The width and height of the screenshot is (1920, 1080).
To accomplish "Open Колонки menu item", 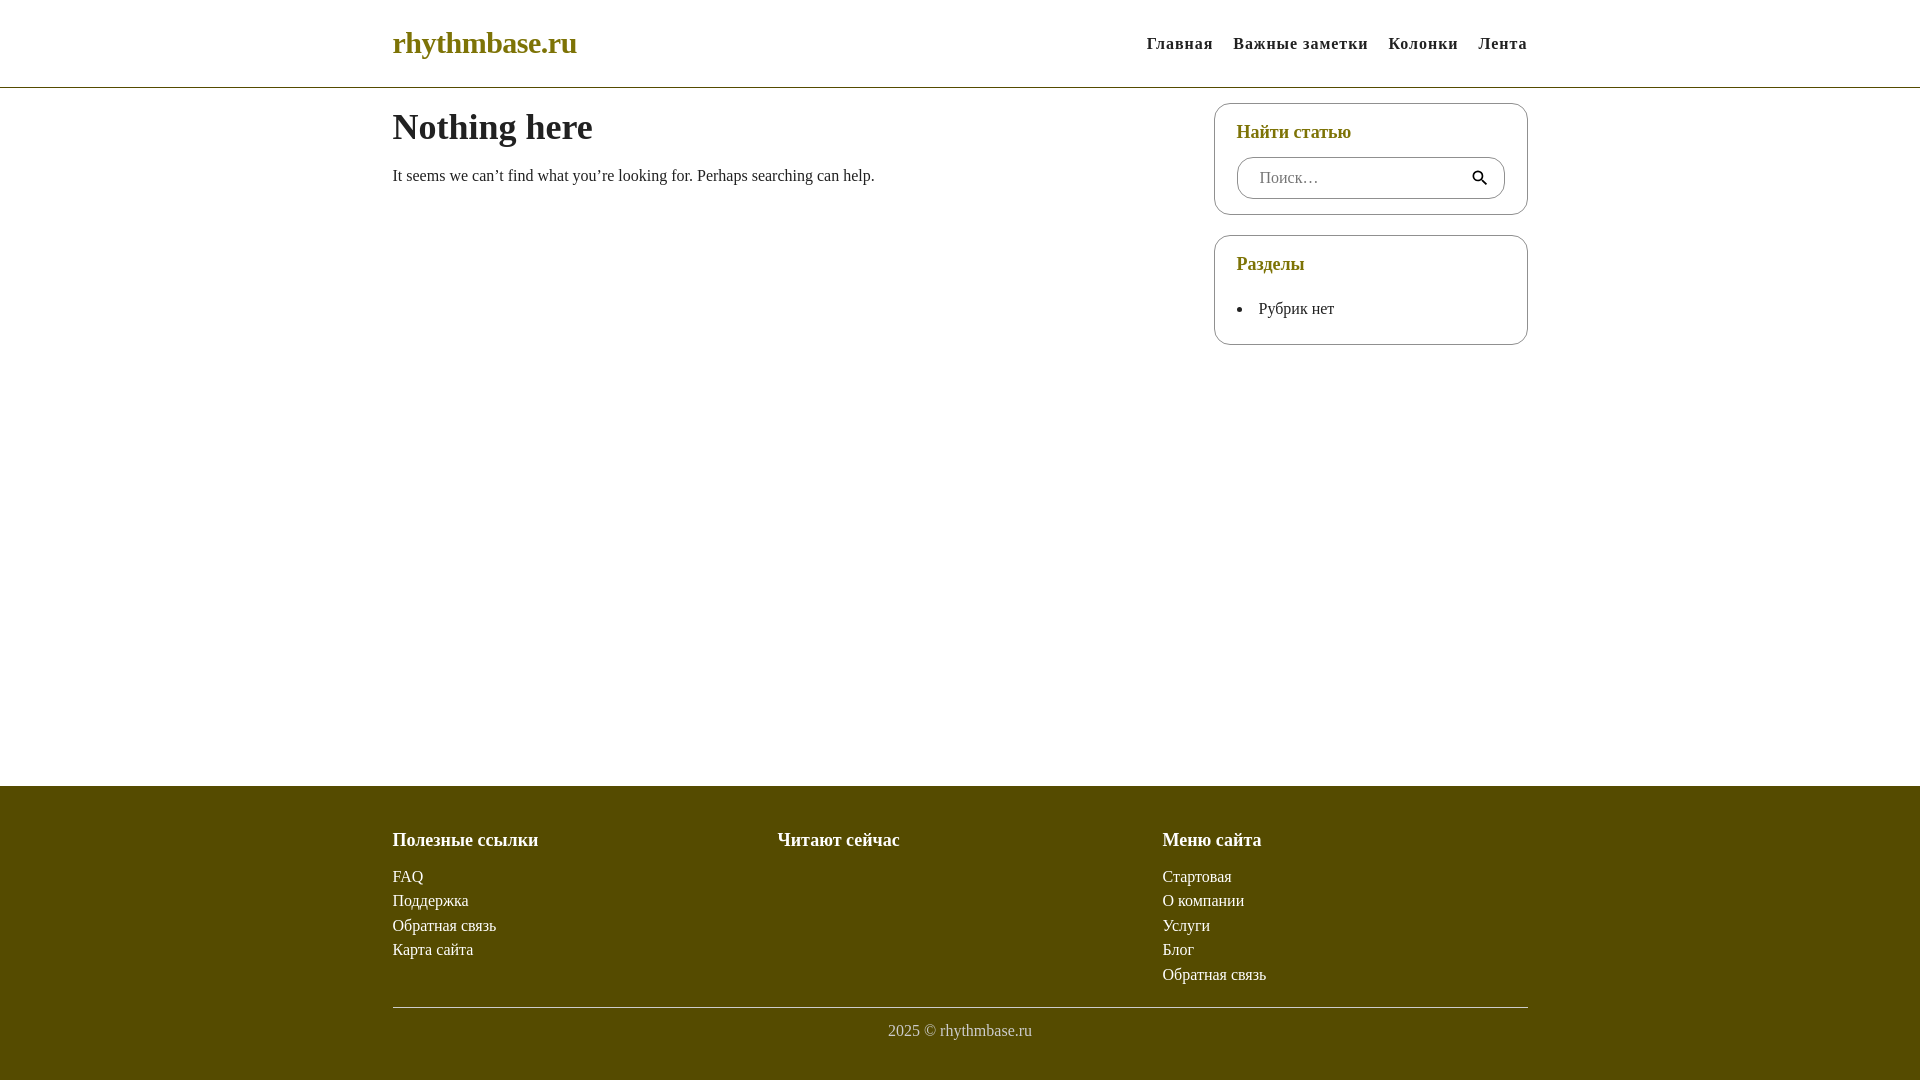I will pyautogui.click(x=1423, y=44).
